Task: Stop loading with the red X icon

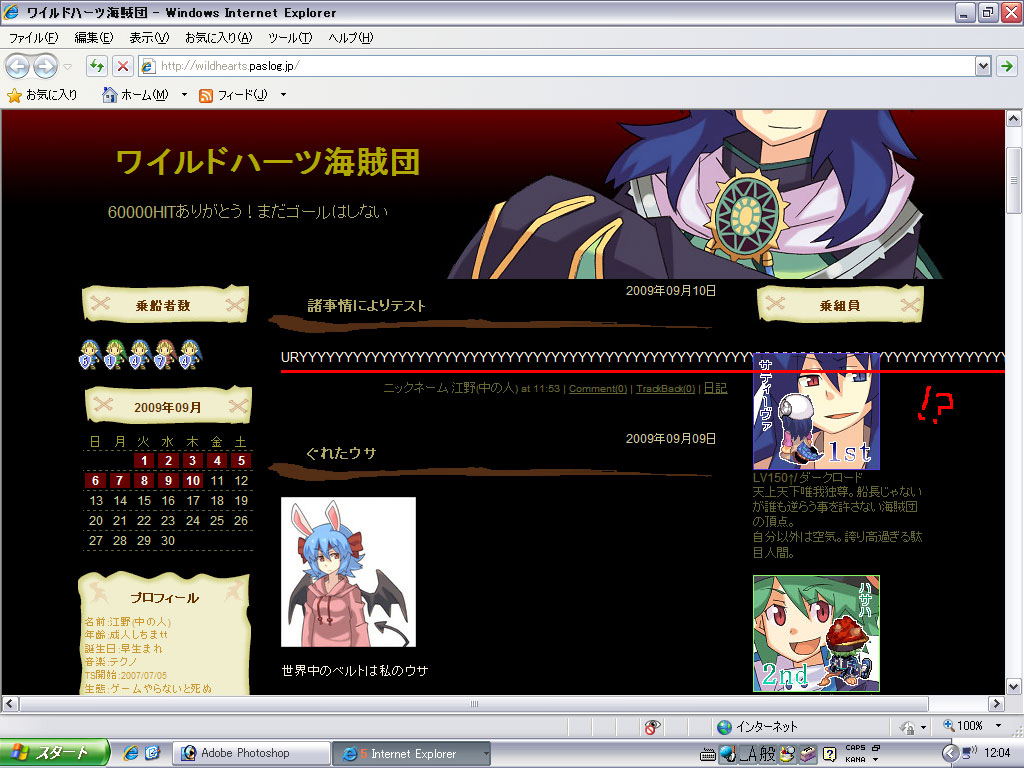Action: [x=122, y=65]
